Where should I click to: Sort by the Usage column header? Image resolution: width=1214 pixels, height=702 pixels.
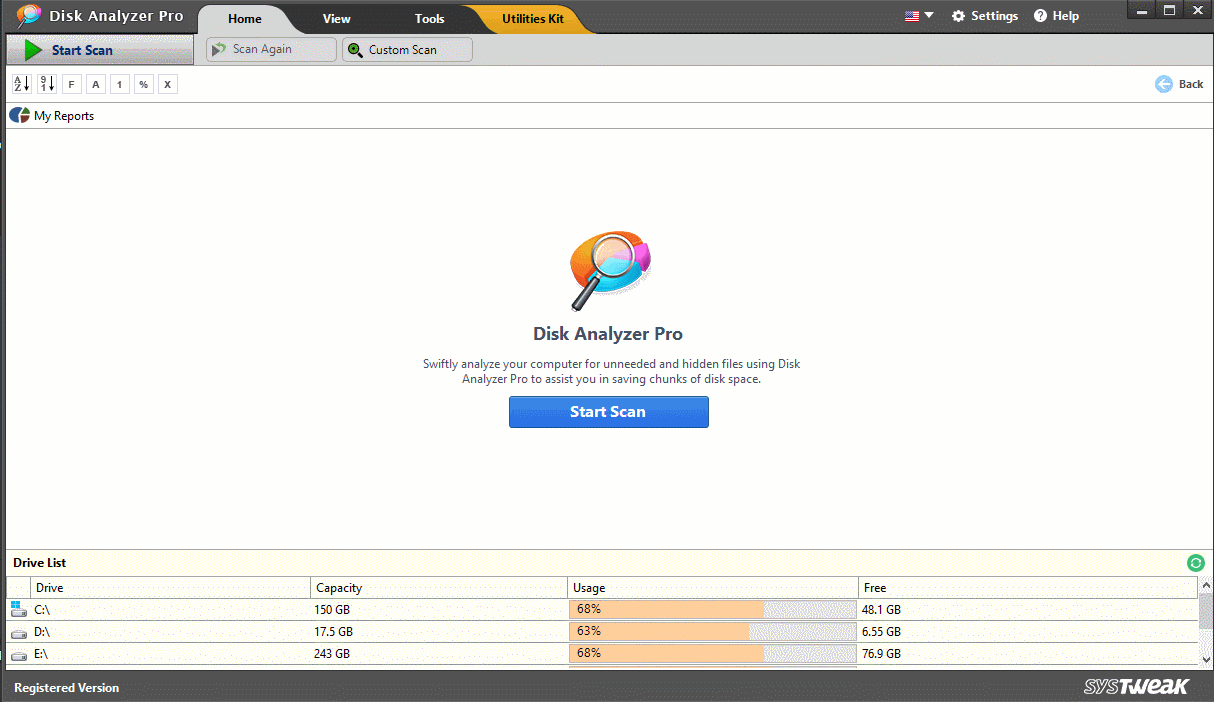point(713,588)
